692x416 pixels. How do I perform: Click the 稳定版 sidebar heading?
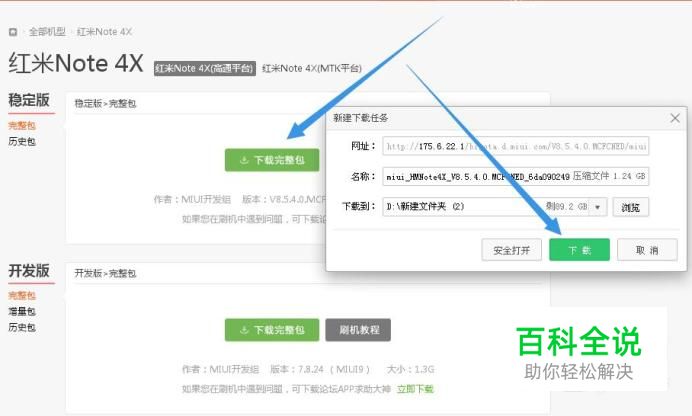pos(29,100)
